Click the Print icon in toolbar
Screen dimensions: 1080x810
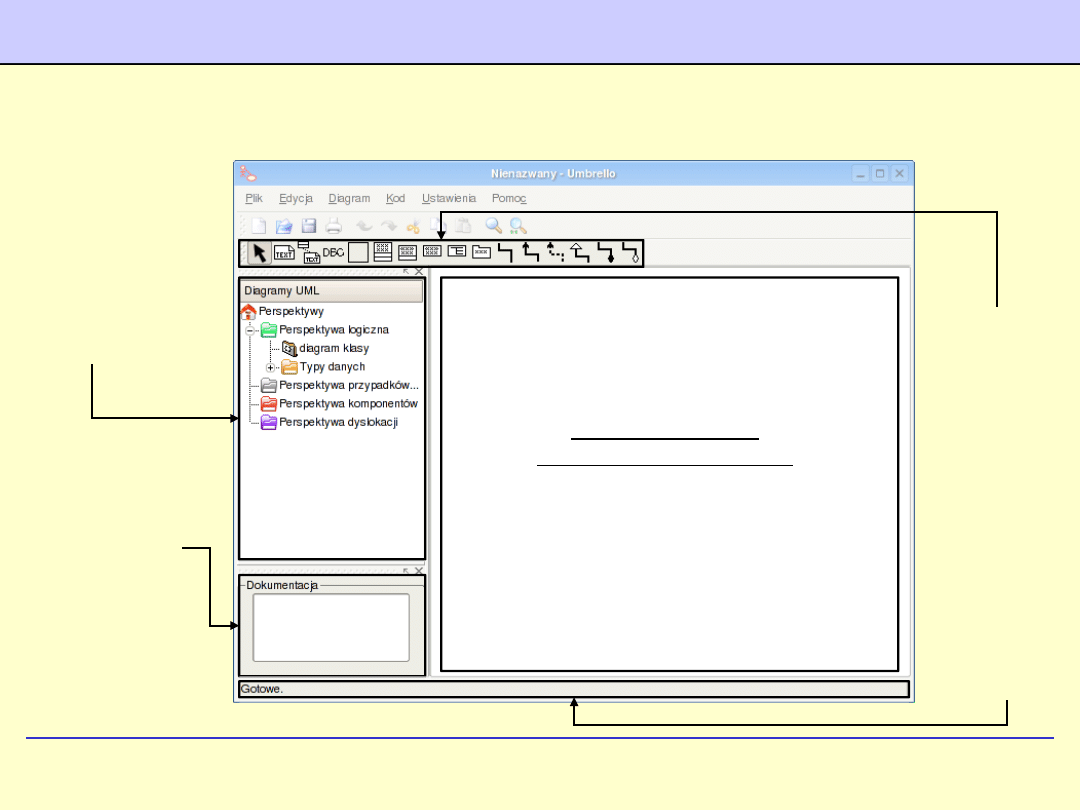[333, 226]
